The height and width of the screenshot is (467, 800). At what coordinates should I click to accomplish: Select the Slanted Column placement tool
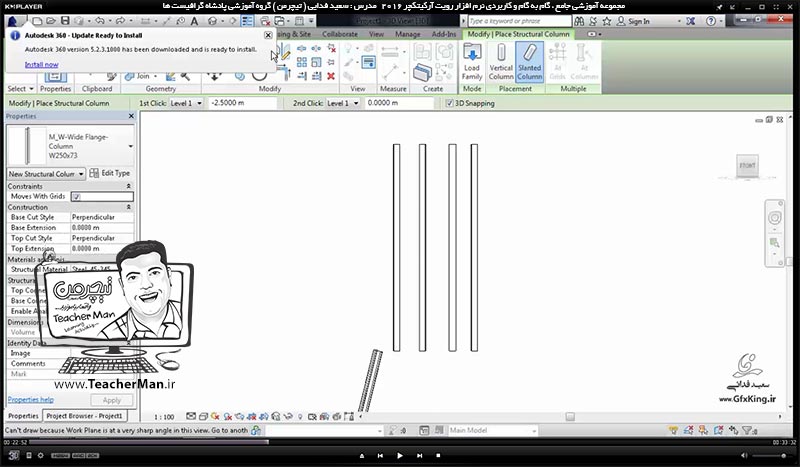tap(530, 62)
